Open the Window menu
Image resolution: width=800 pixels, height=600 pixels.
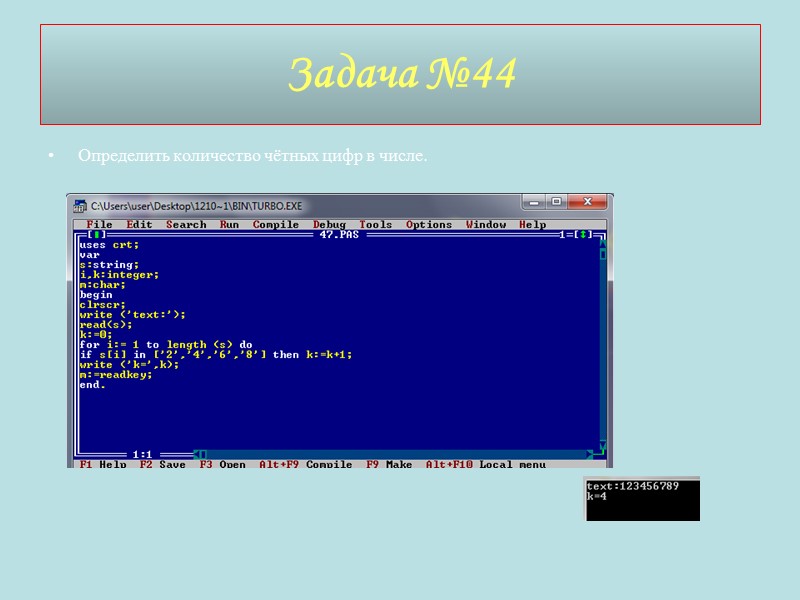486,224
